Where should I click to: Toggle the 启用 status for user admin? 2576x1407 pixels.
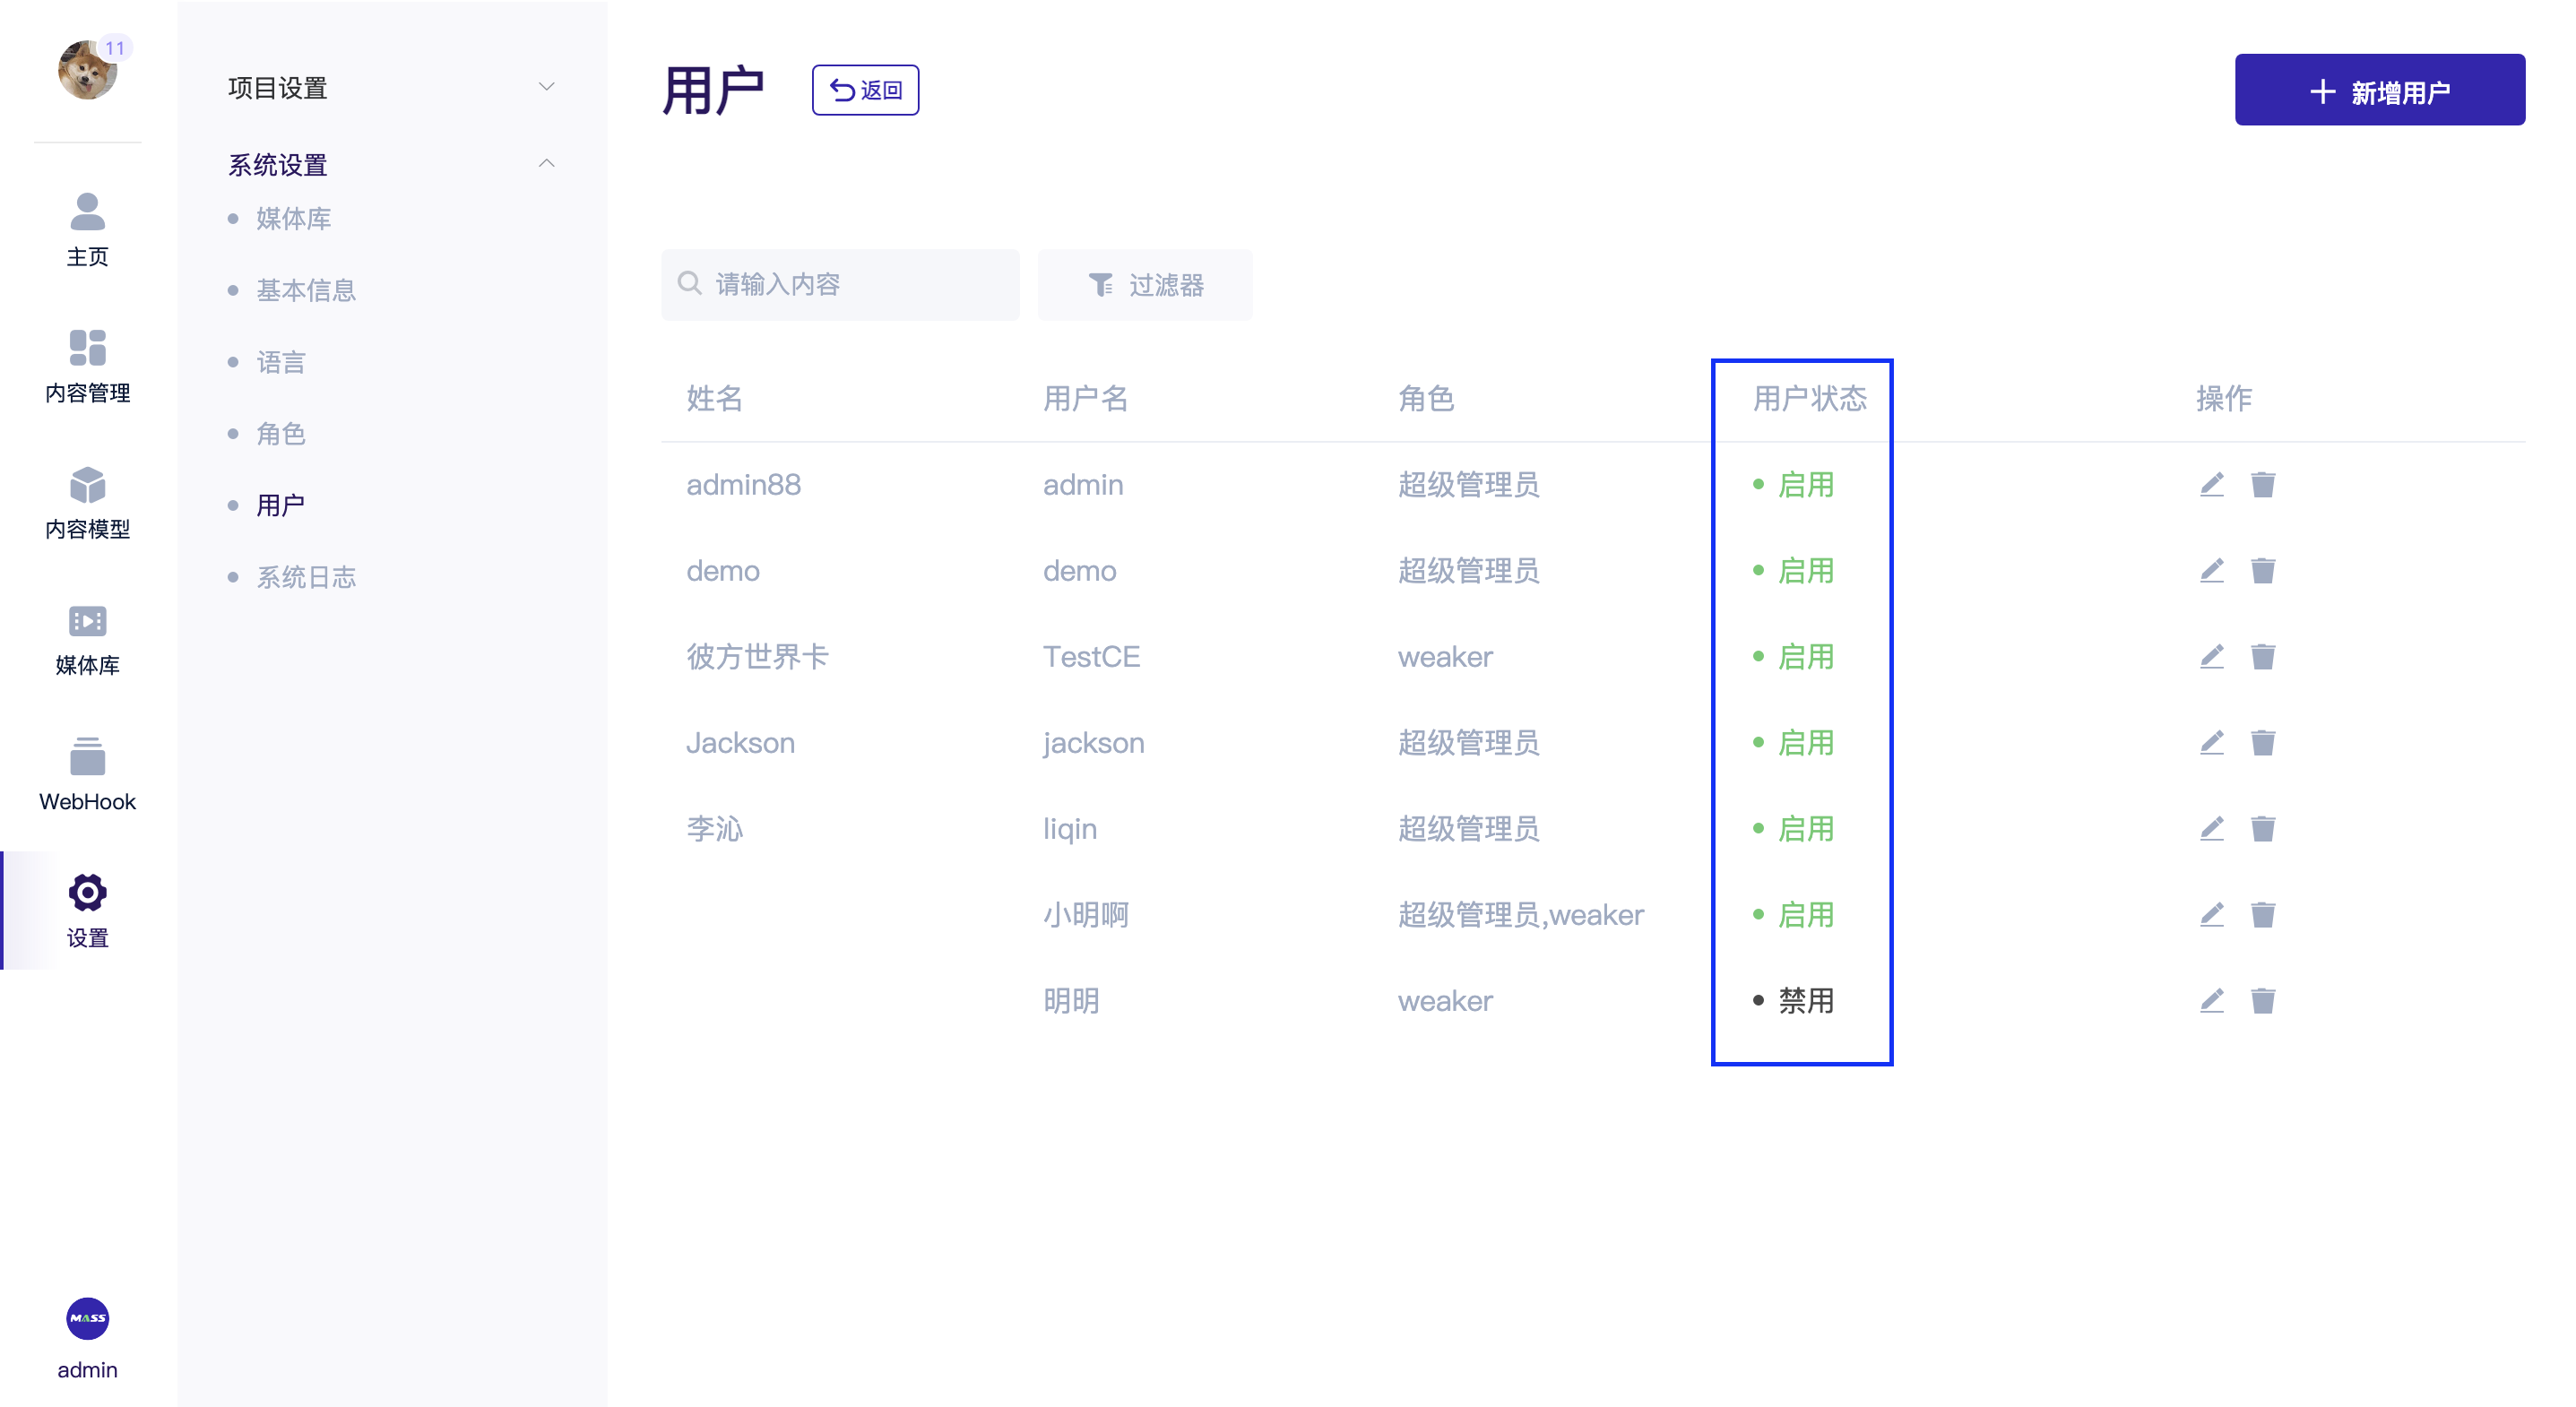[x=1806, y=484]
